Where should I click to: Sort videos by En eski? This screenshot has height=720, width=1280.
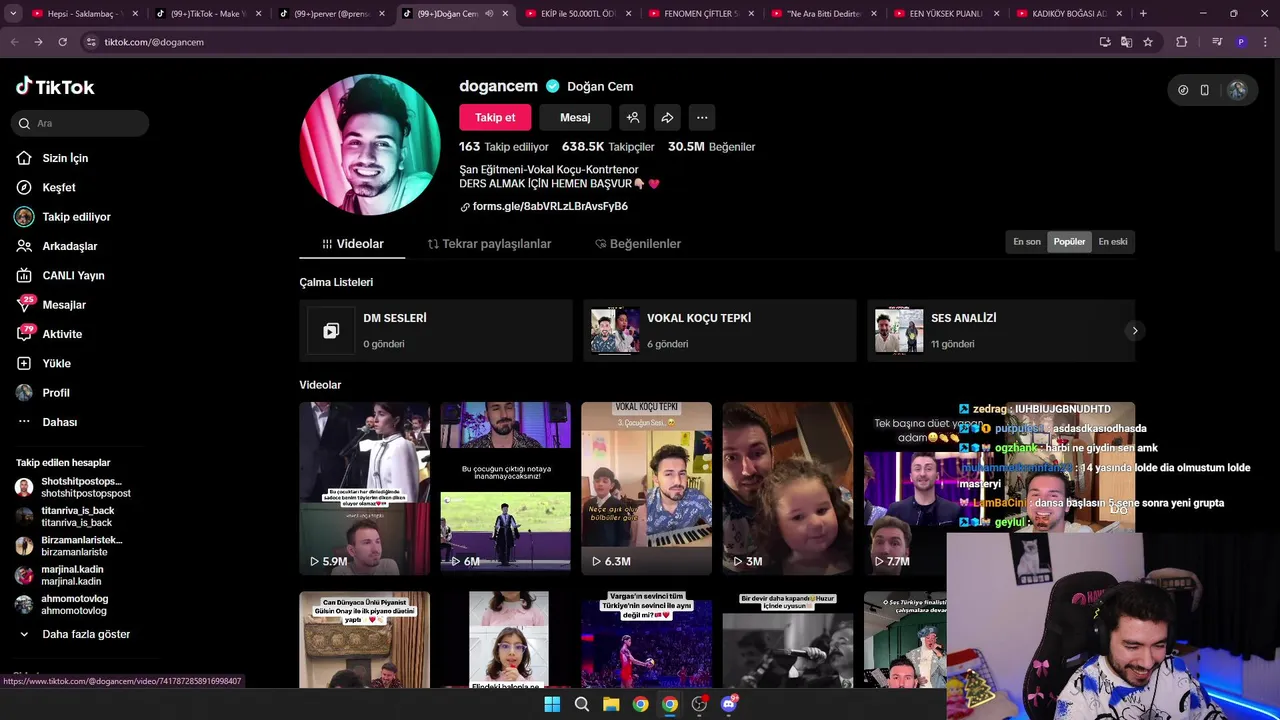(x=1113, y=242)
